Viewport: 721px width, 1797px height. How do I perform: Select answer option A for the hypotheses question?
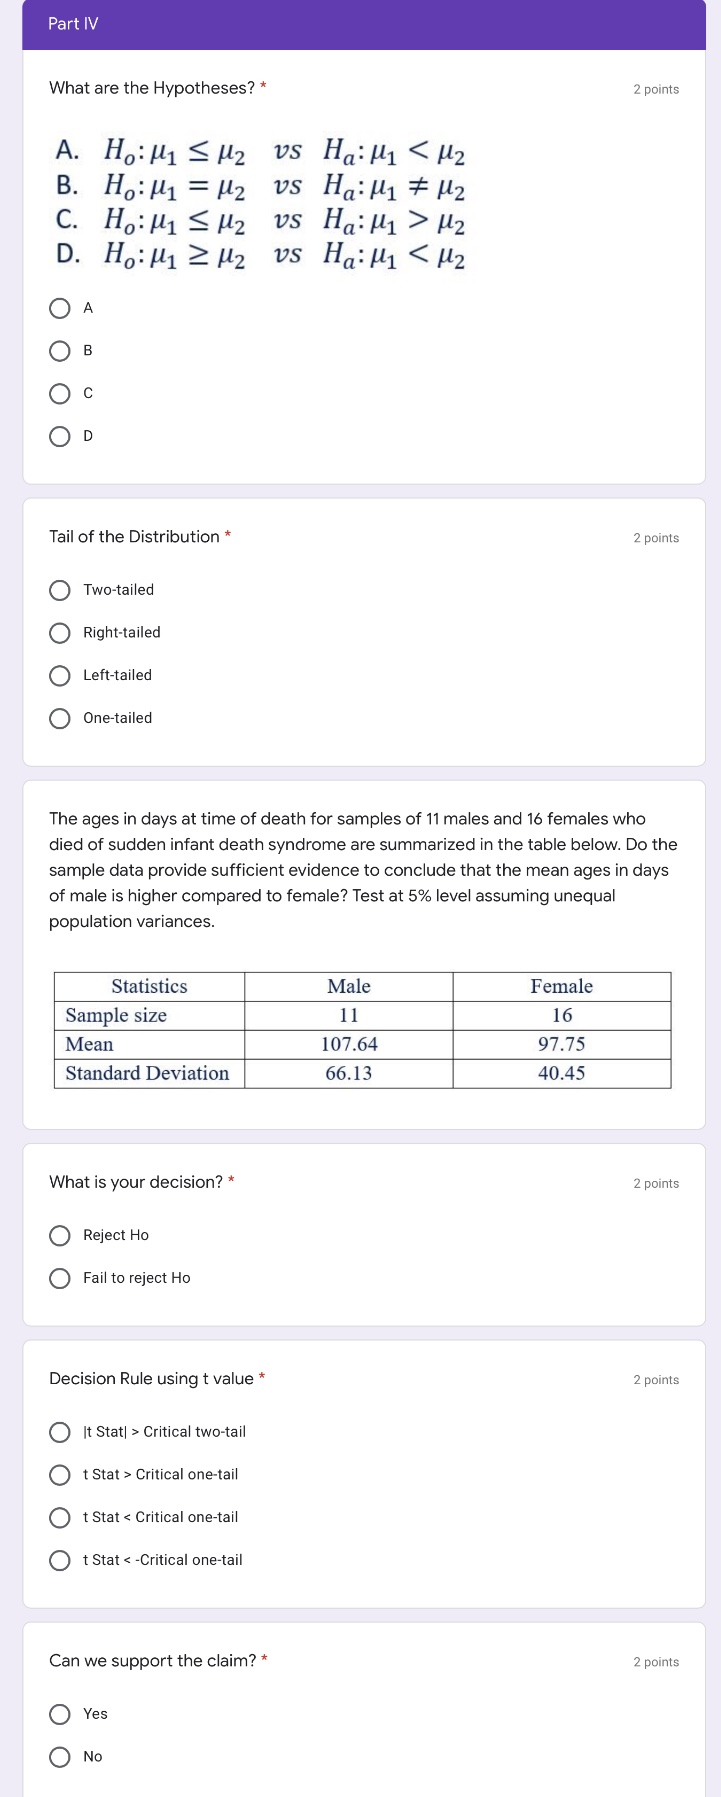60,307
